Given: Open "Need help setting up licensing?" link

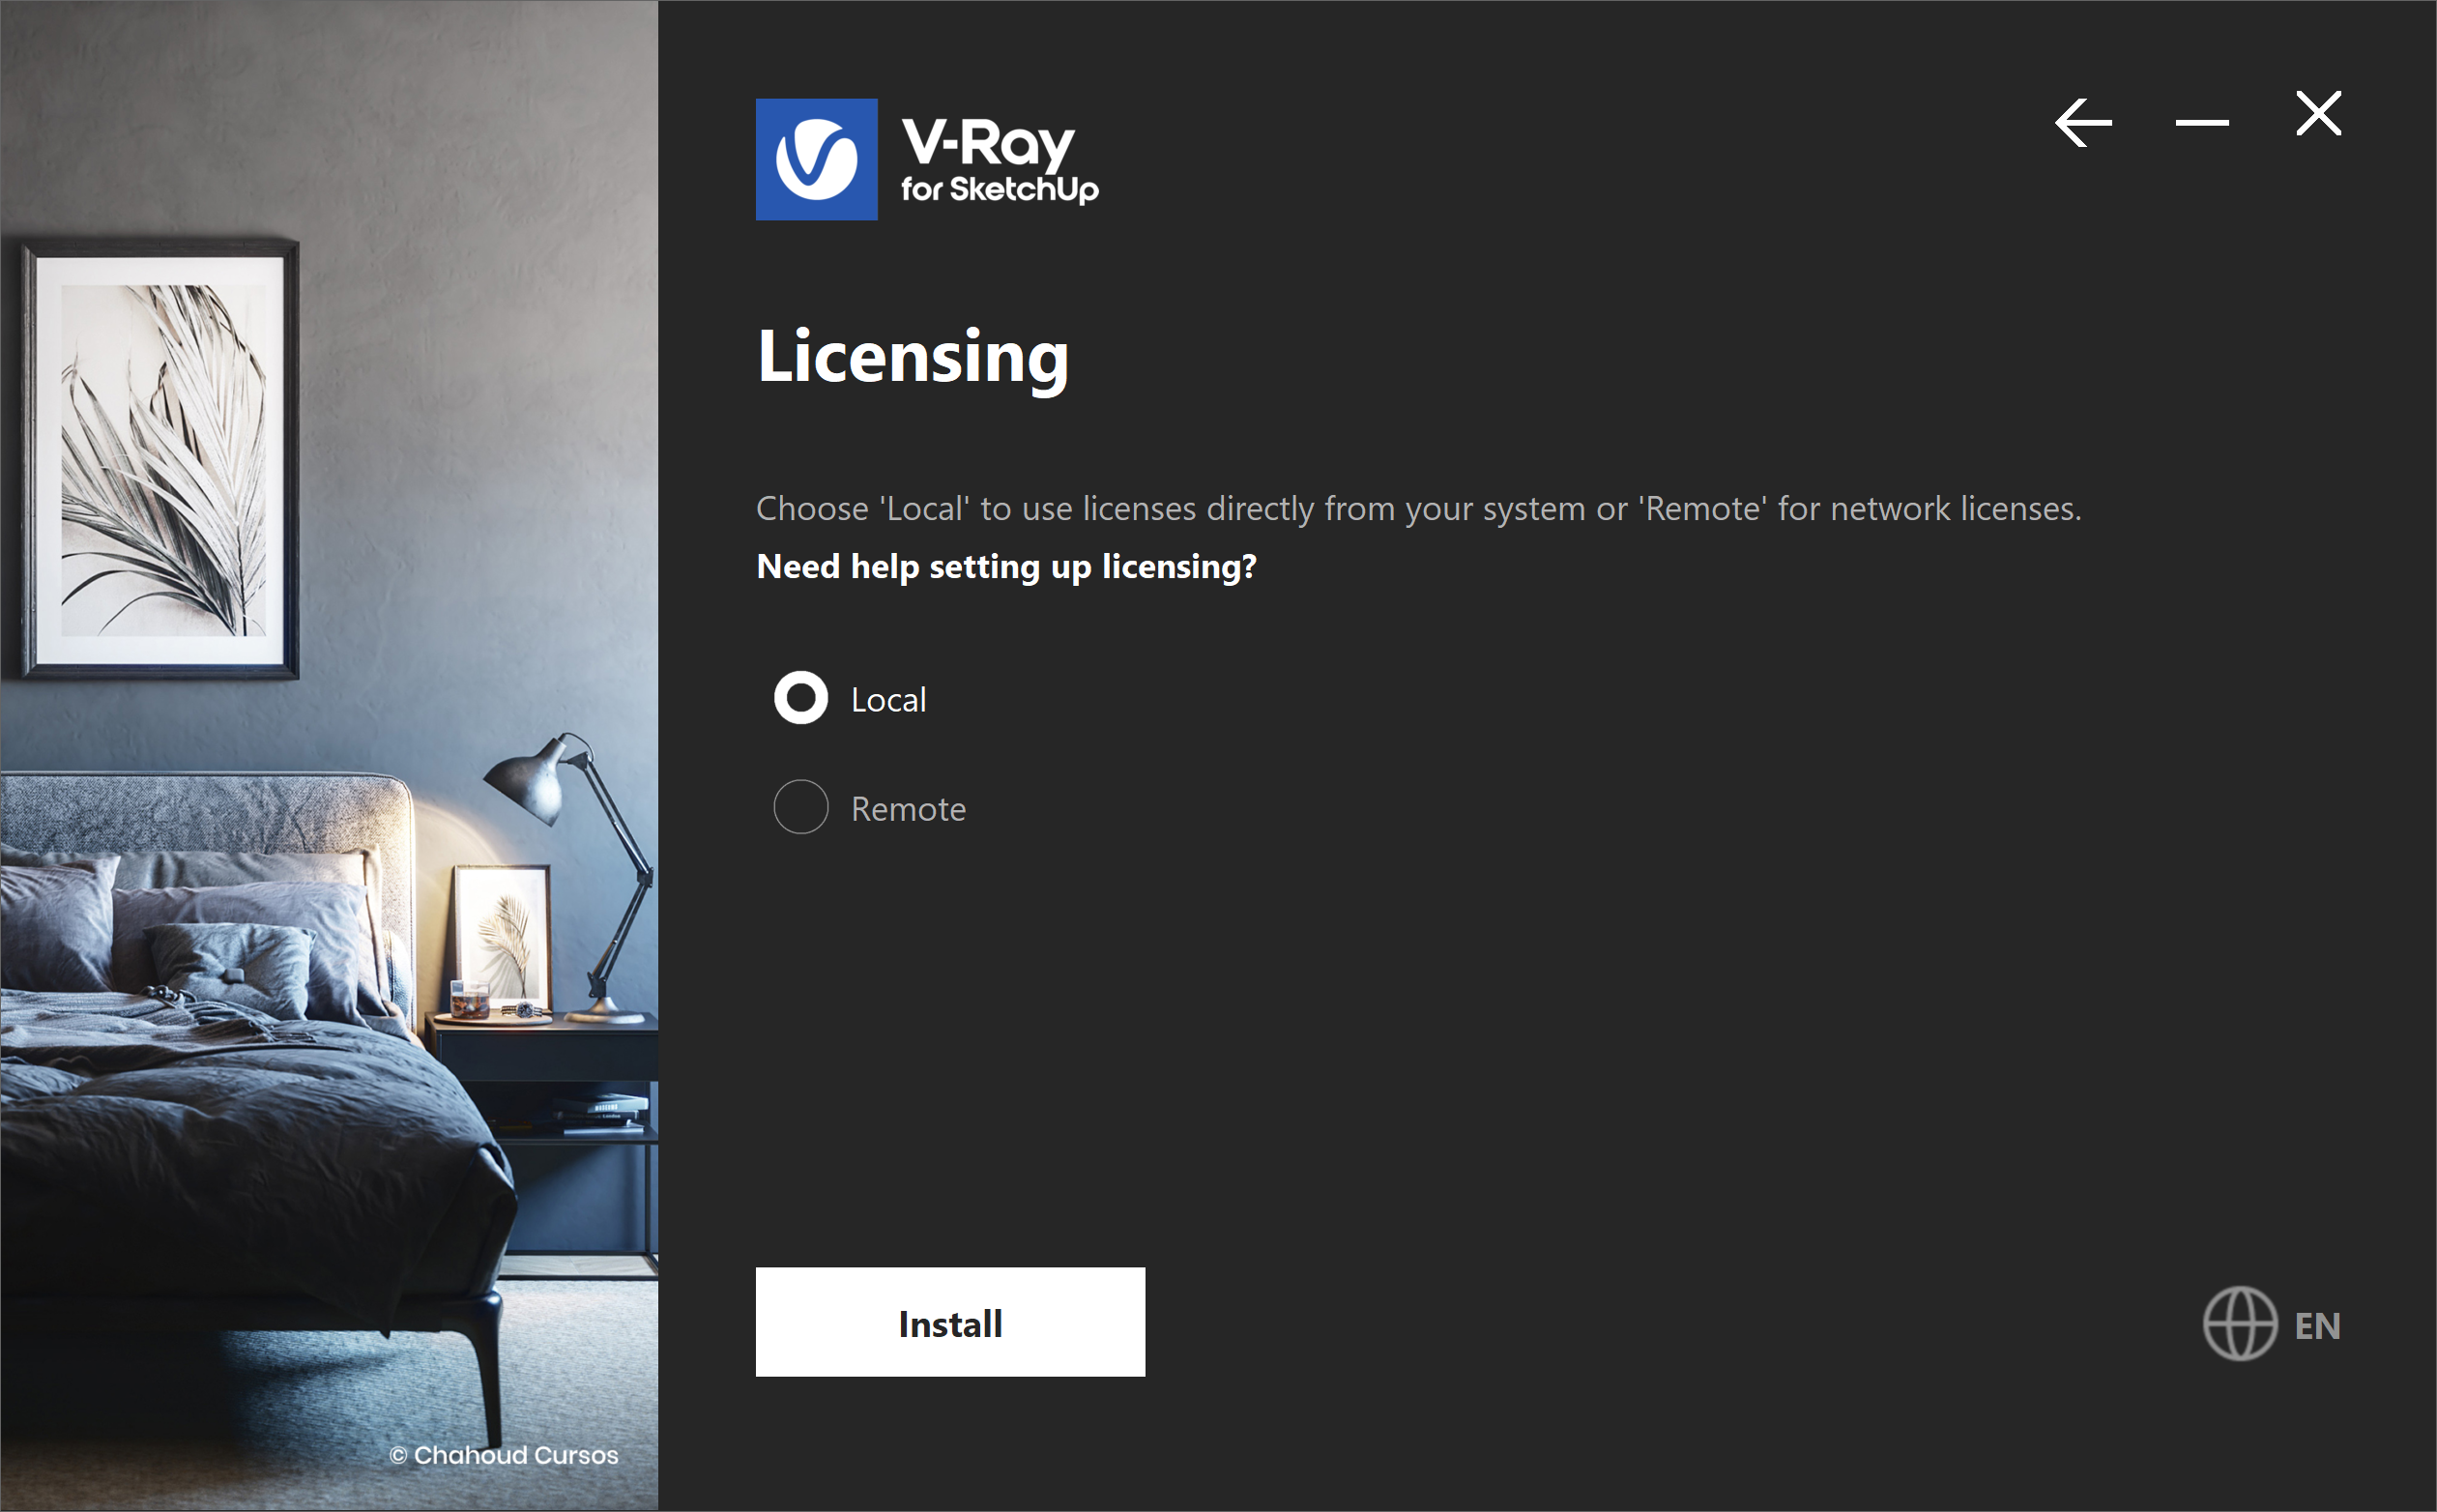Looking at the screenshot, I should (x=1006, y=567).
